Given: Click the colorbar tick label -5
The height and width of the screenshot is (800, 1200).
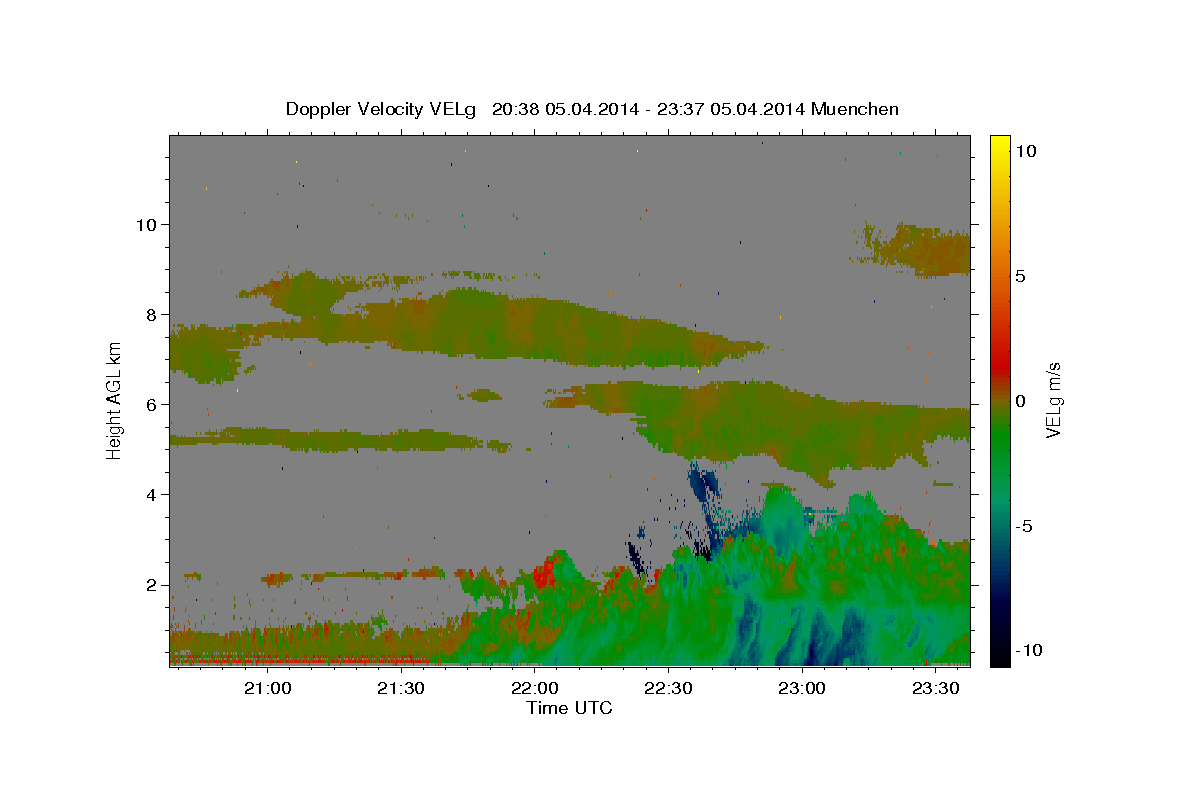Looking at the screenshot, I should (1025, 526).
